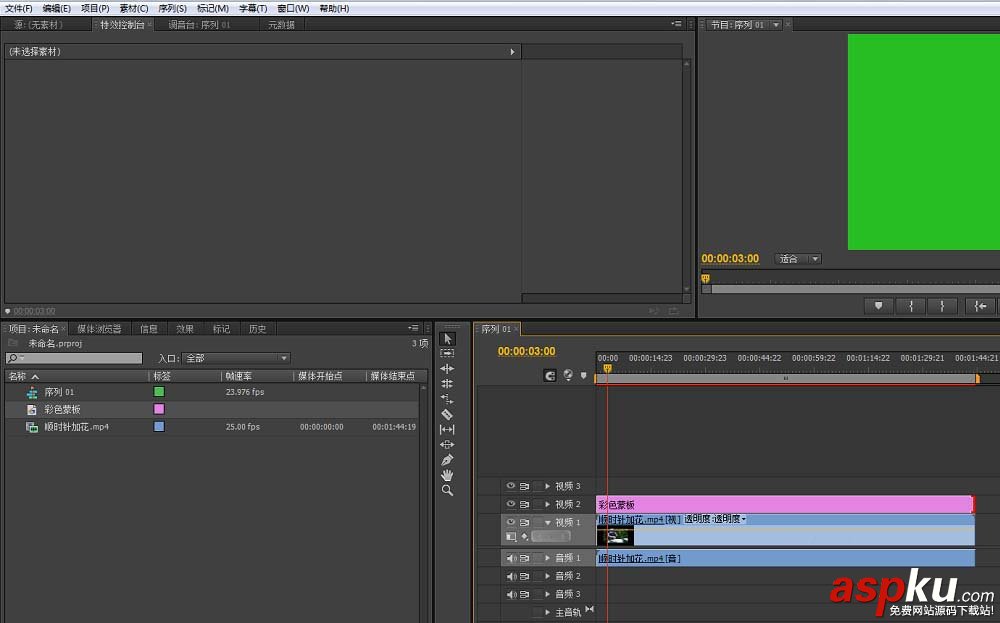Select the Ripple Edit tool
The image size is (1000, 623).
[x=447, y=369]
